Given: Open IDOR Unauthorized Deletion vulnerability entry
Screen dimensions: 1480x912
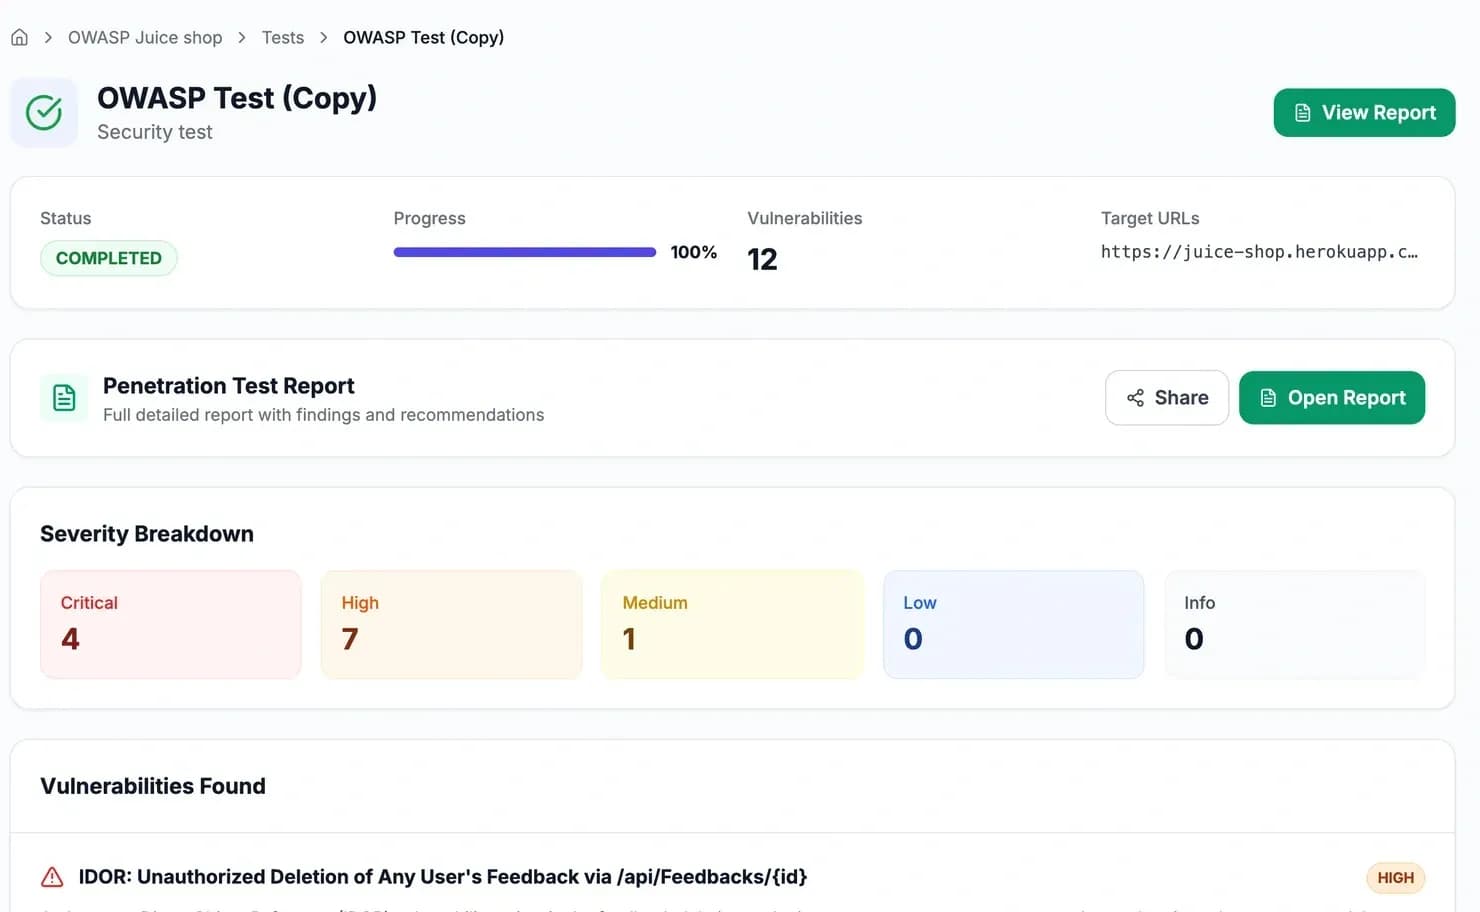Looking at the screenshot, I should click(x=443, y=877).
